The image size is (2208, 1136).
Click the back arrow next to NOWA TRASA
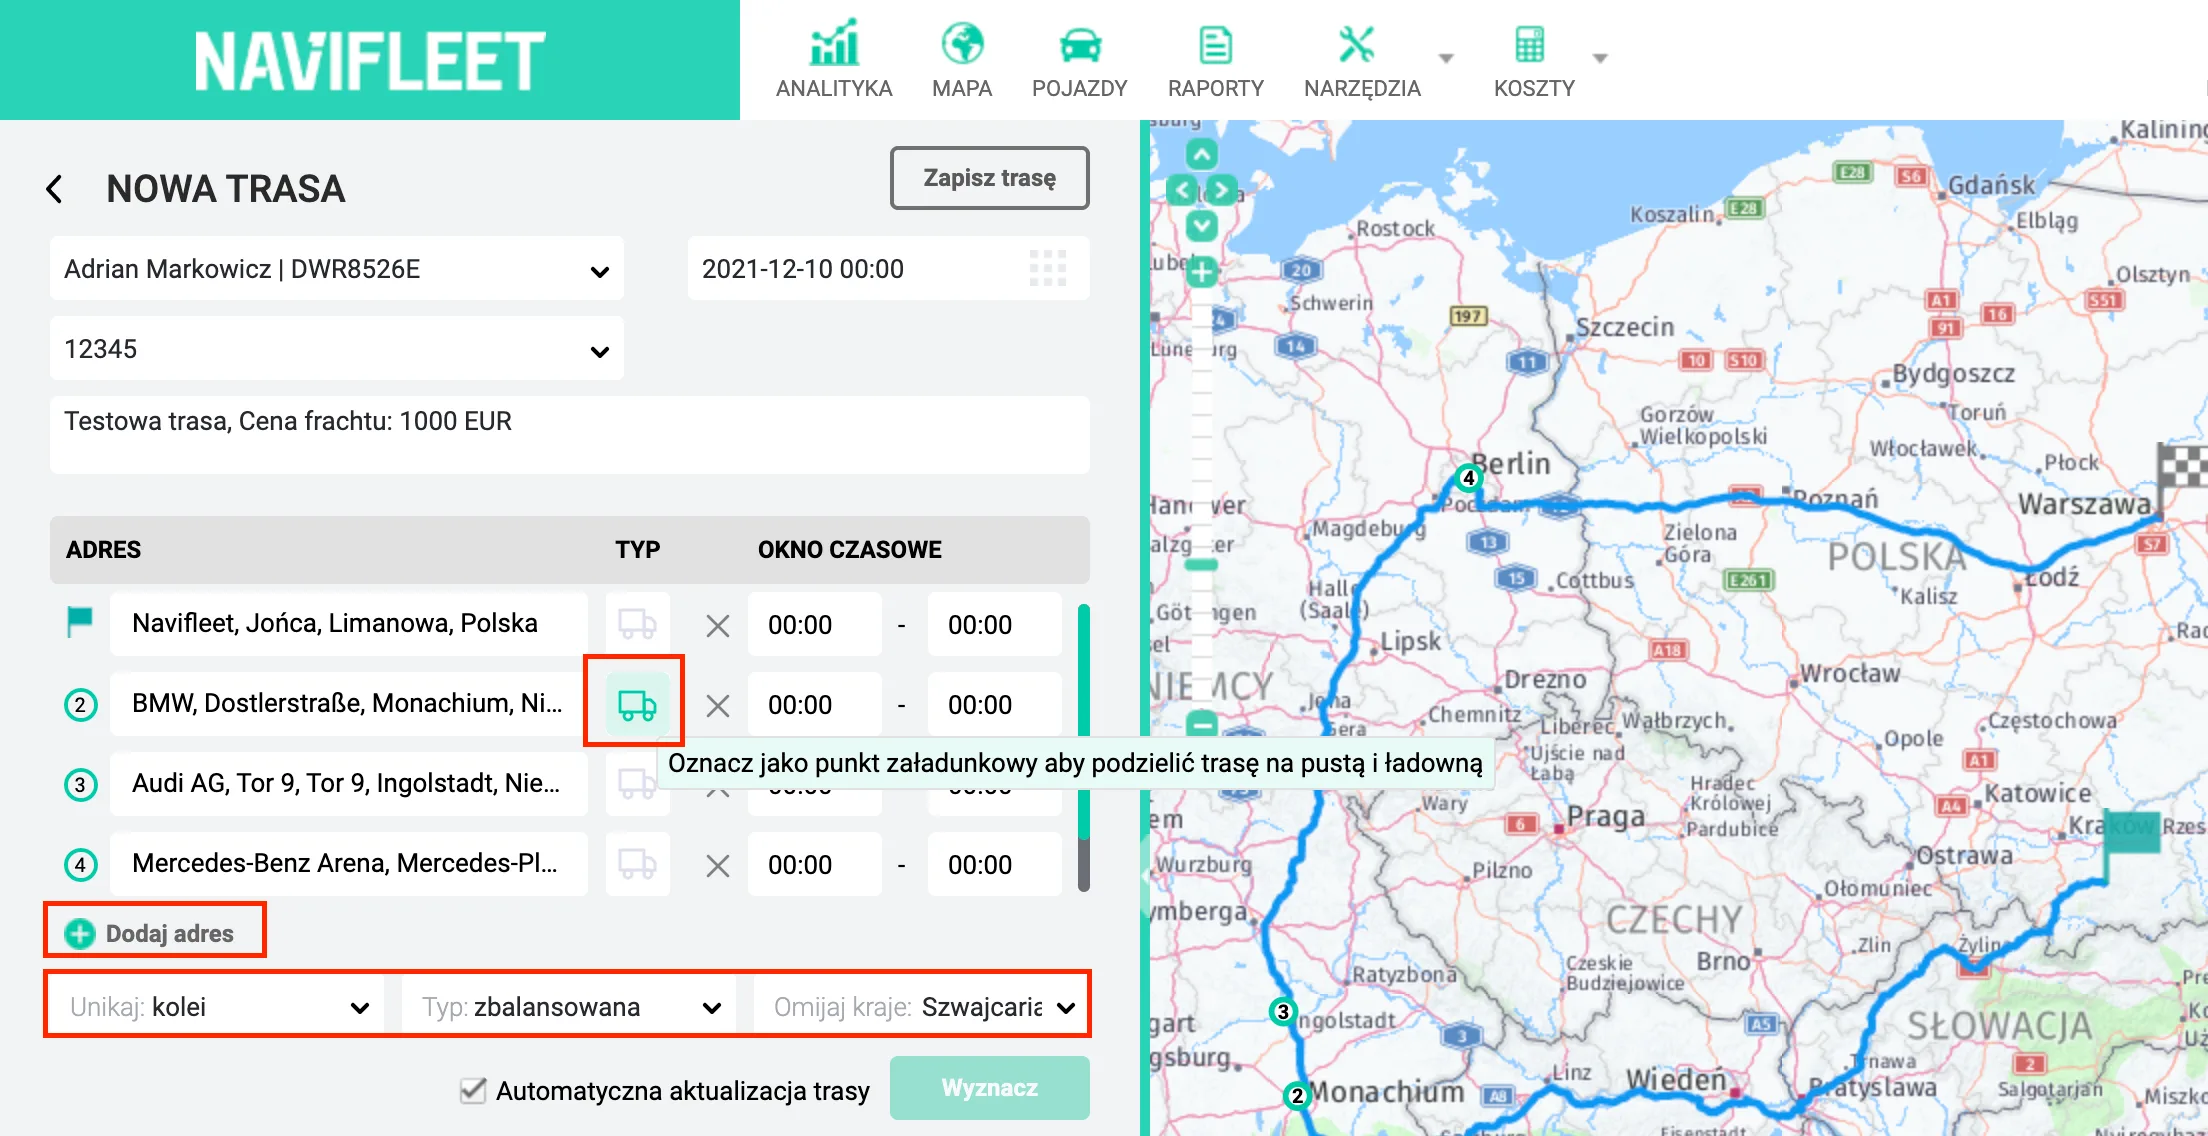coord(55,189)
